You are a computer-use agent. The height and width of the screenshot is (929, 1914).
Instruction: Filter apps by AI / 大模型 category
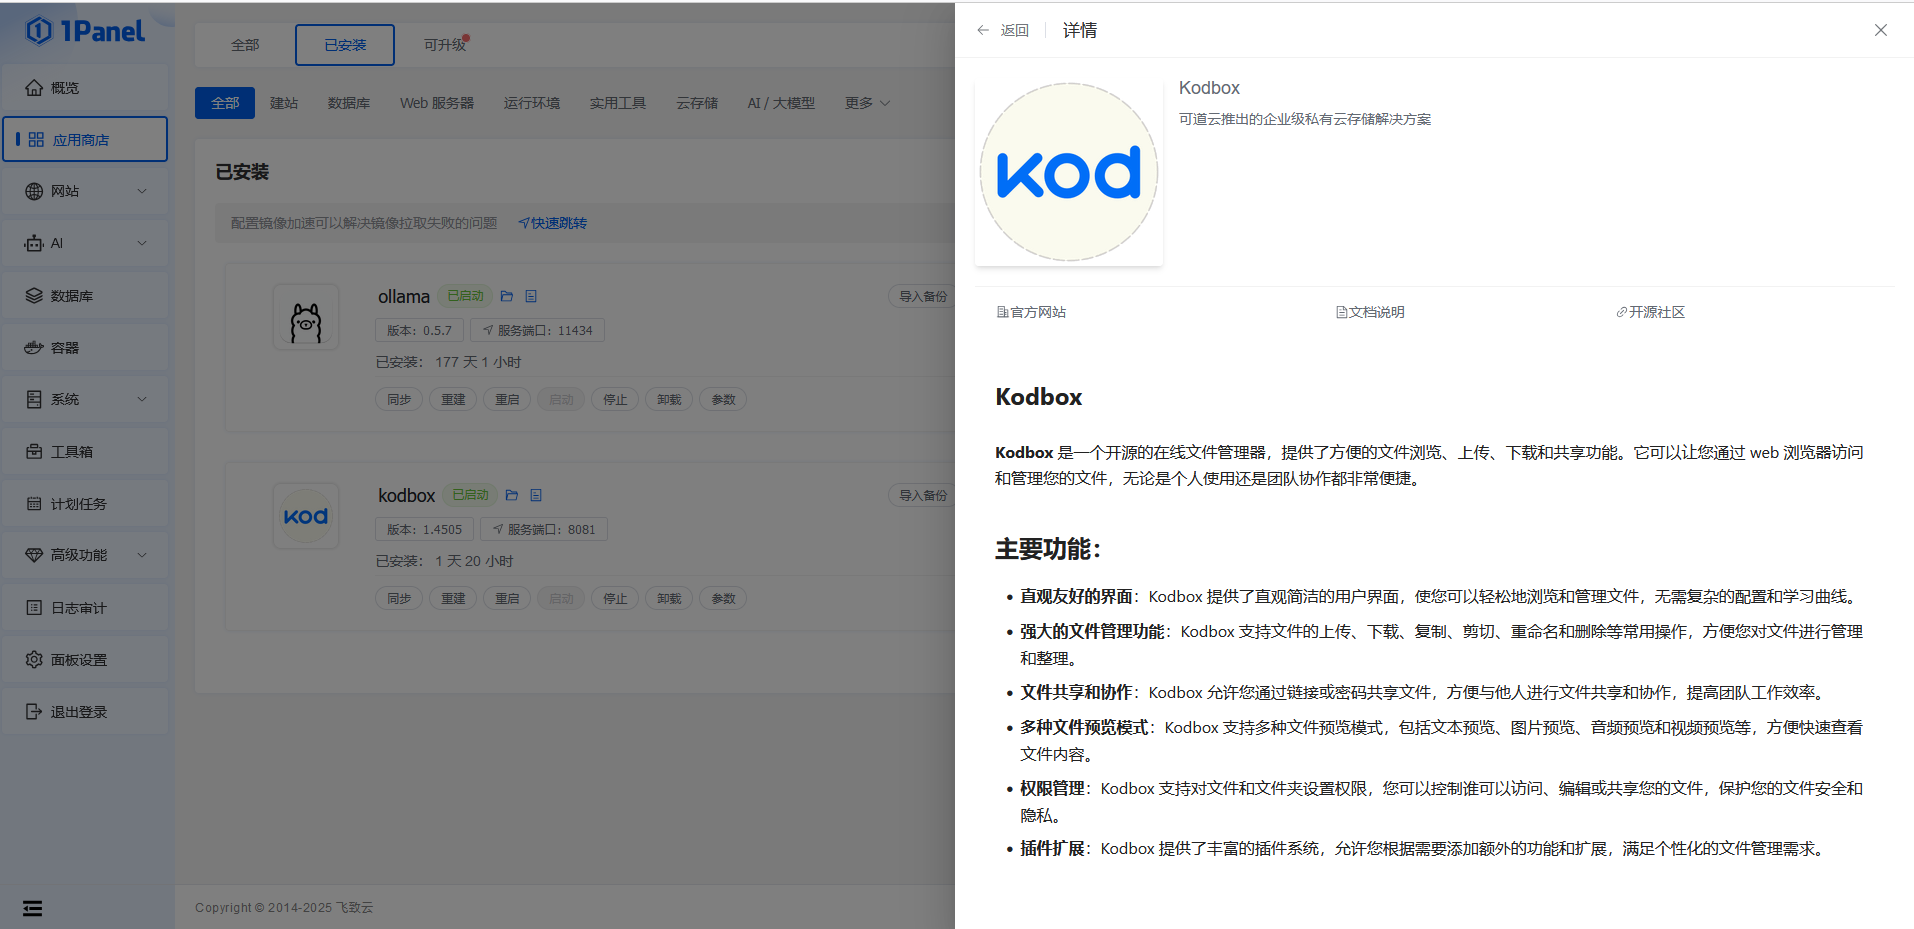pos(781,103)
